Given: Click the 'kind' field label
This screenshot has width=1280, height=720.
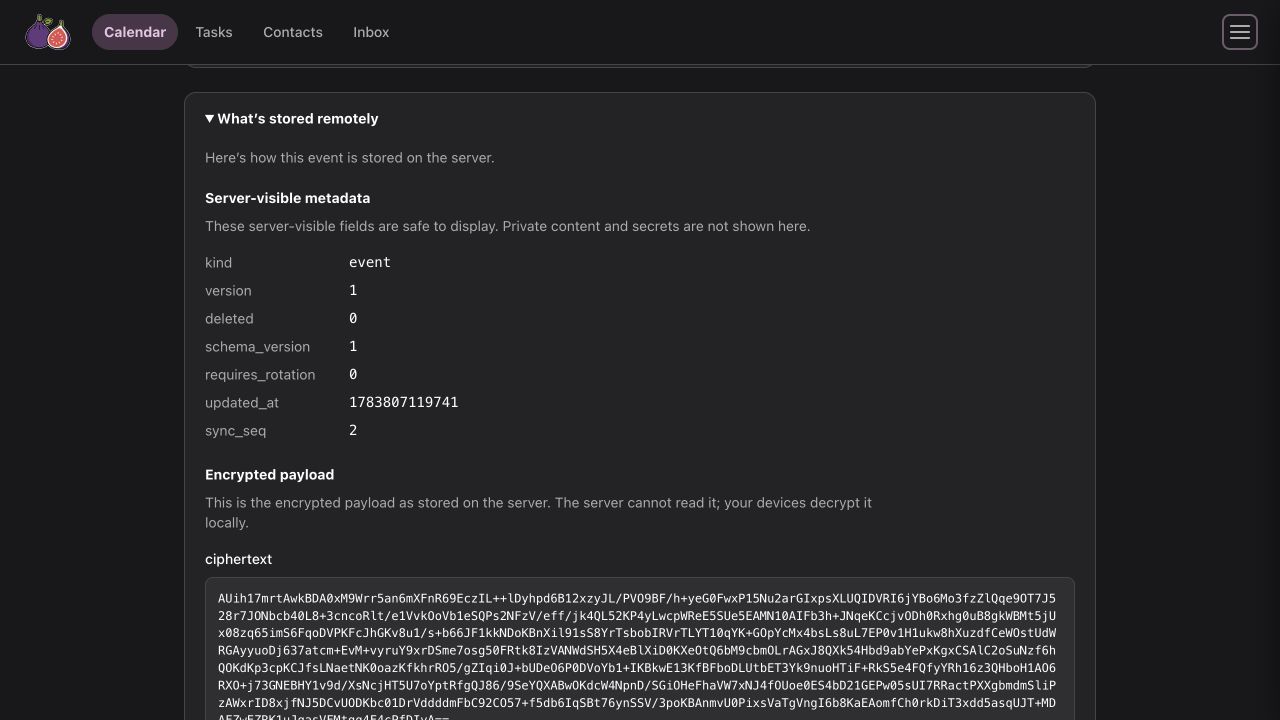Looking at the screenshot, I should (218, 263).
